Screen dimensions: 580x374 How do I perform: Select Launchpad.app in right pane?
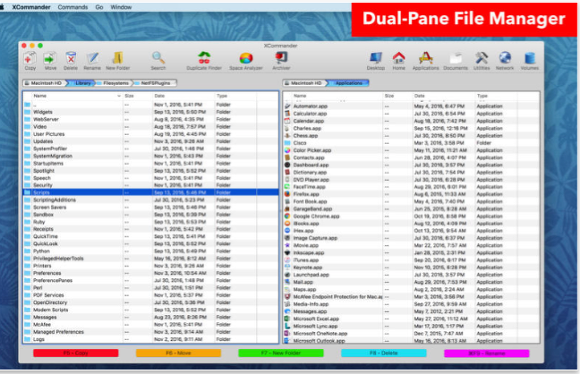point(411,275)
